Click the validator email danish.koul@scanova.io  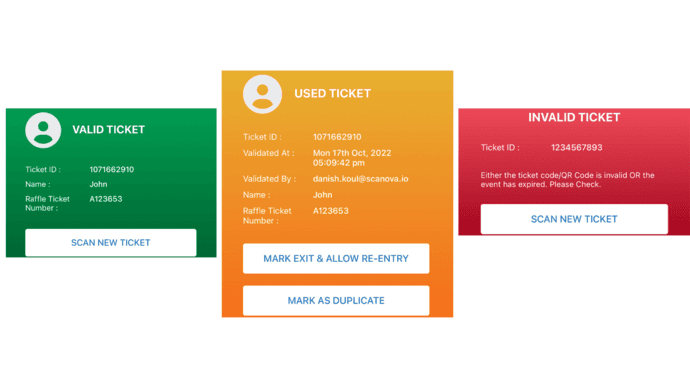click(360, 179)
